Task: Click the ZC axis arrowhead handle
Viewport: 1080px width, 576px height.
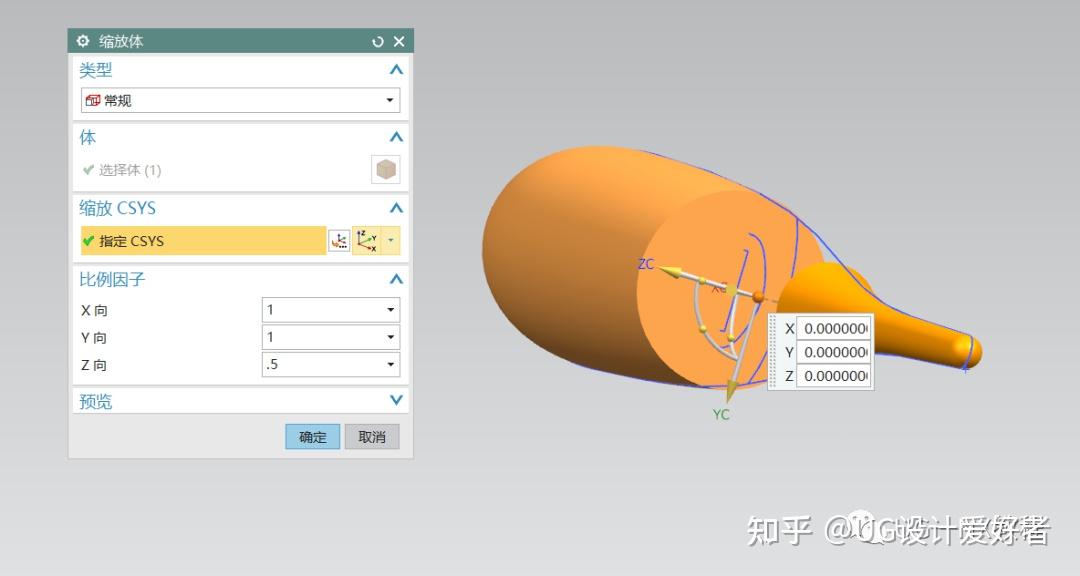Action: click(670, 273)
